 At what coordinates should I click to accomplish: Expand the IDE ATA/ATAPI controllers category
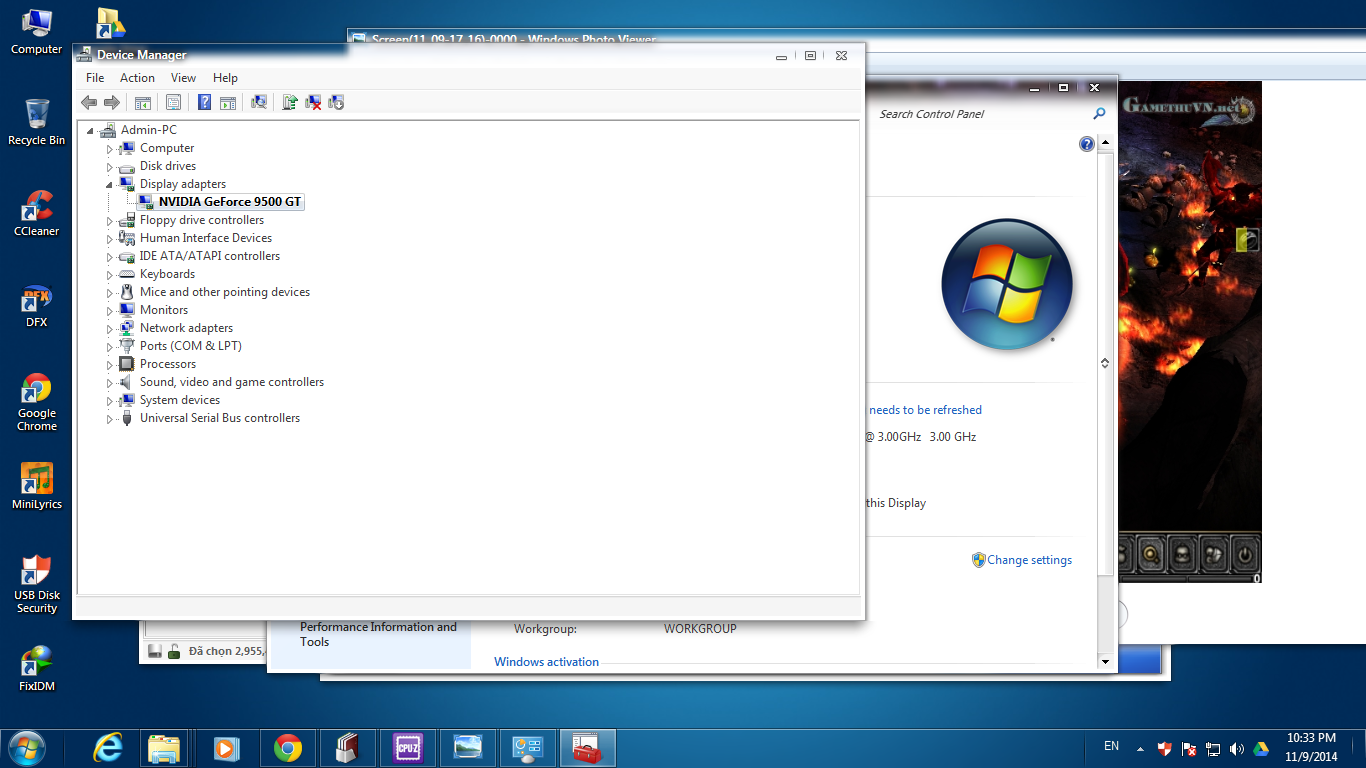110,257
